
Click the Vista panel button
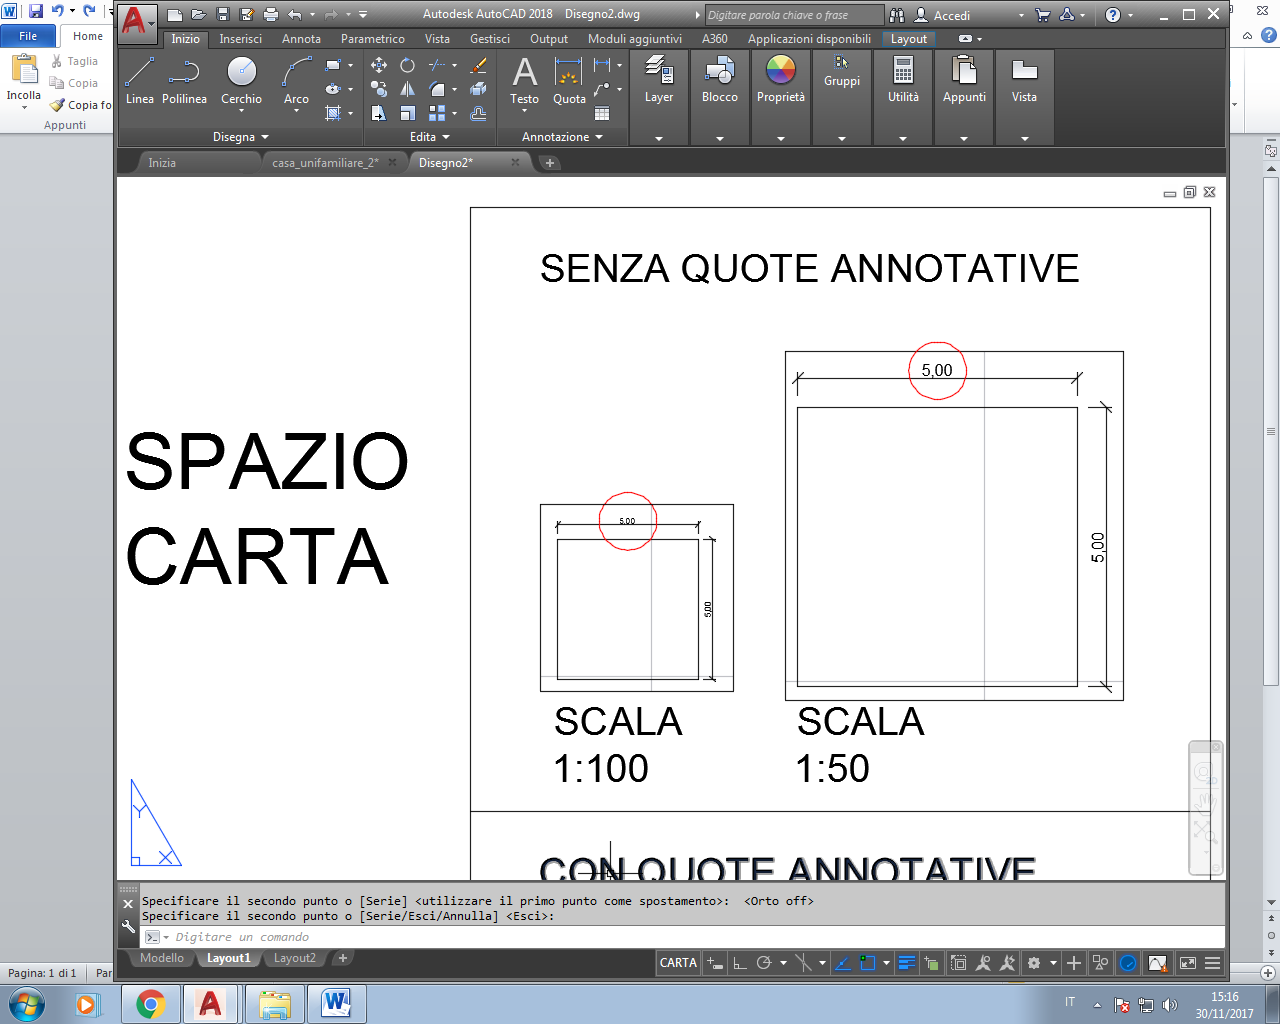click(1024, 80)
